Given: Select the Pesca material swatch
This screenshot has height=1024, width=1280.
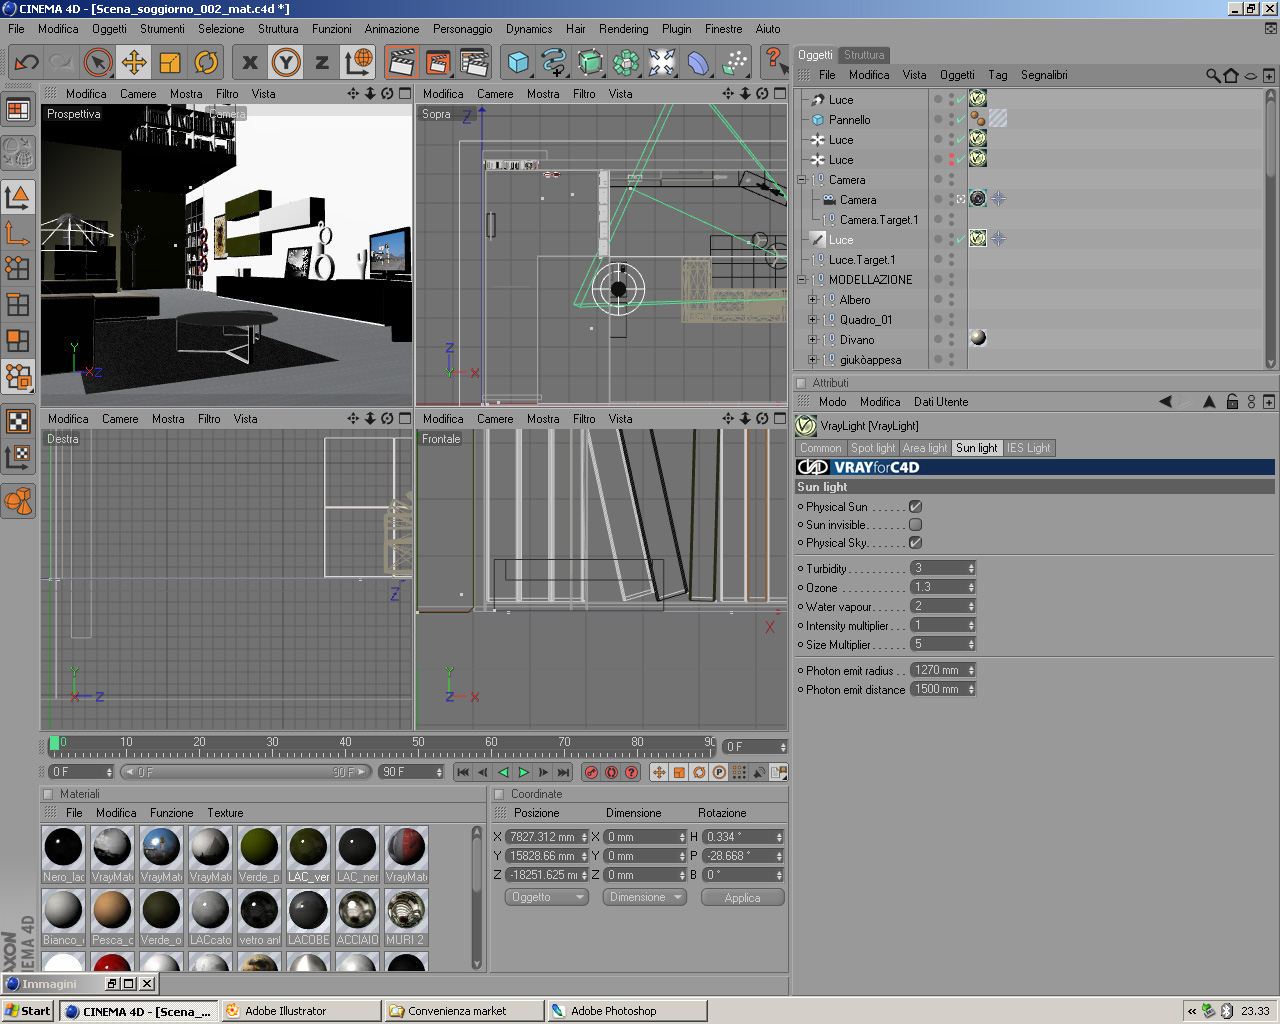Looking at the screenshot, I should tap(112, 911).
